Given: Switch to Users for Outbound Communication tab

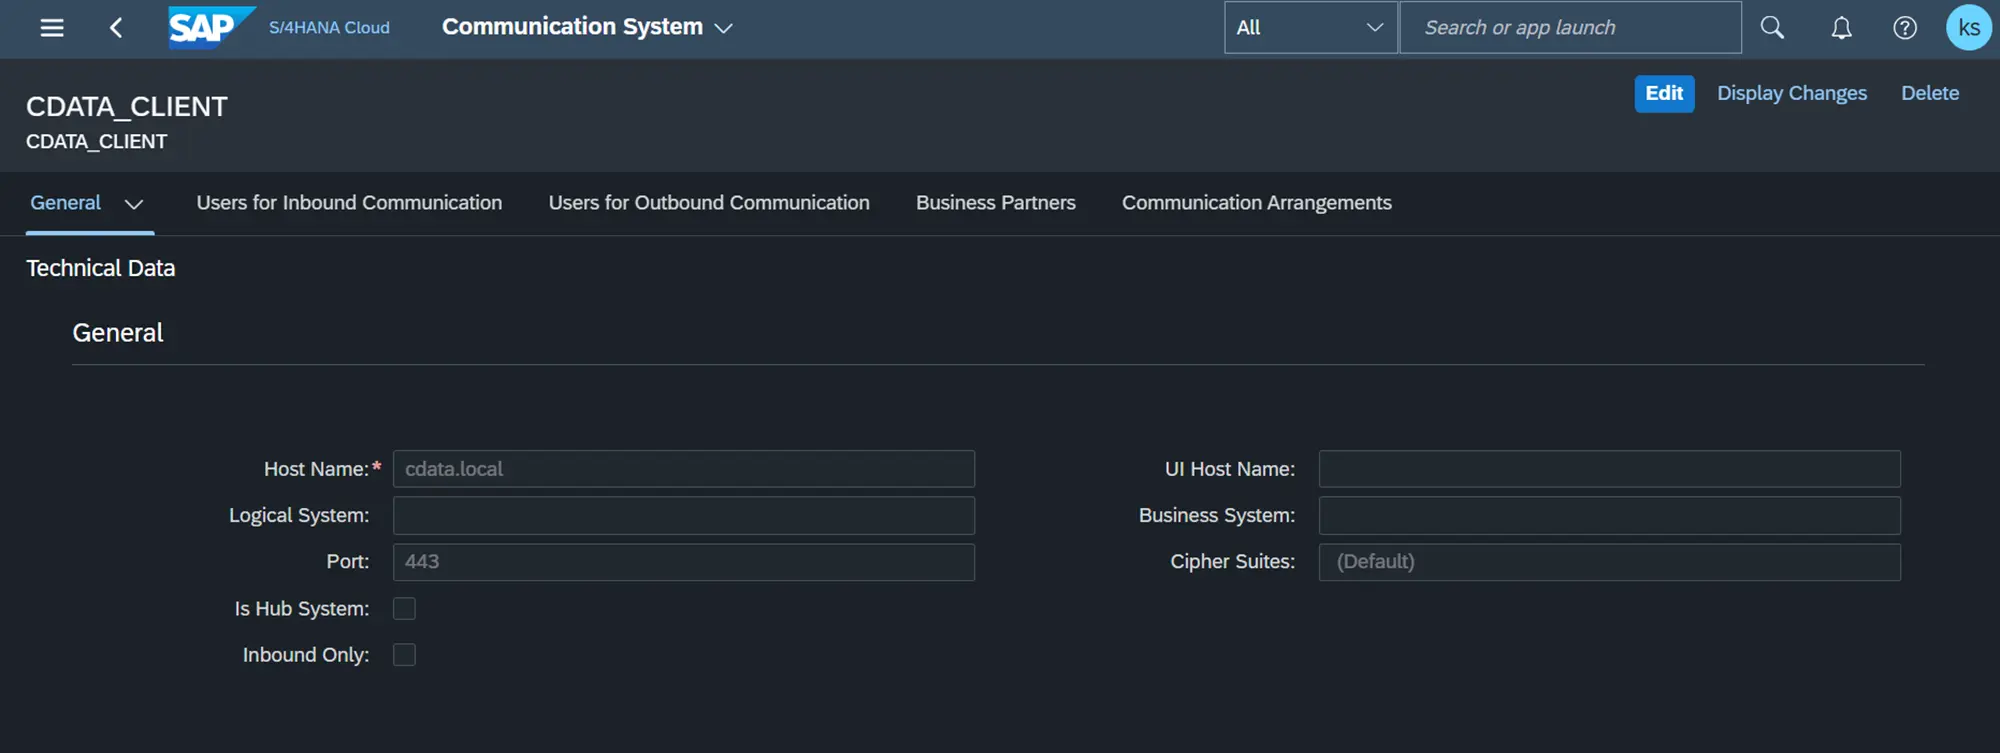Looking at the screenshot, I should [x=709, y=203].
